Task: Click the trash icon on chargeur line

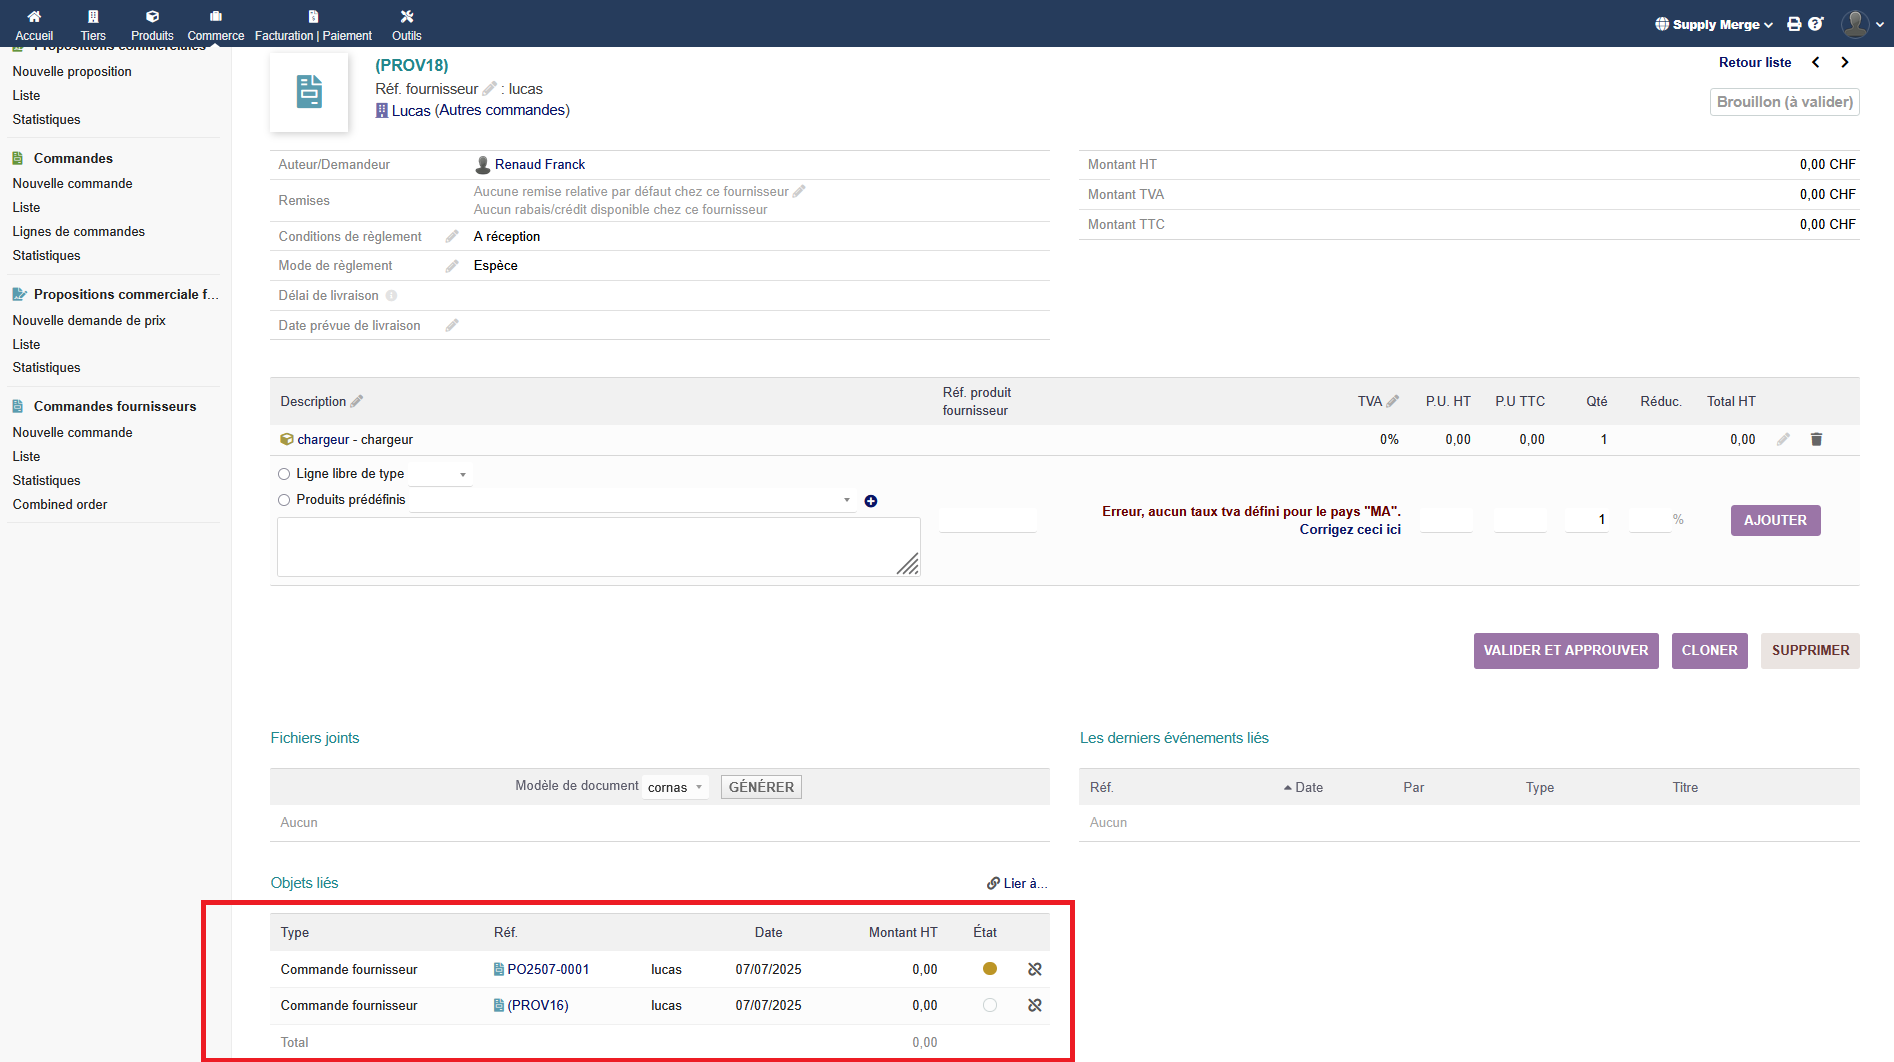Action: tap(1816, 440)
